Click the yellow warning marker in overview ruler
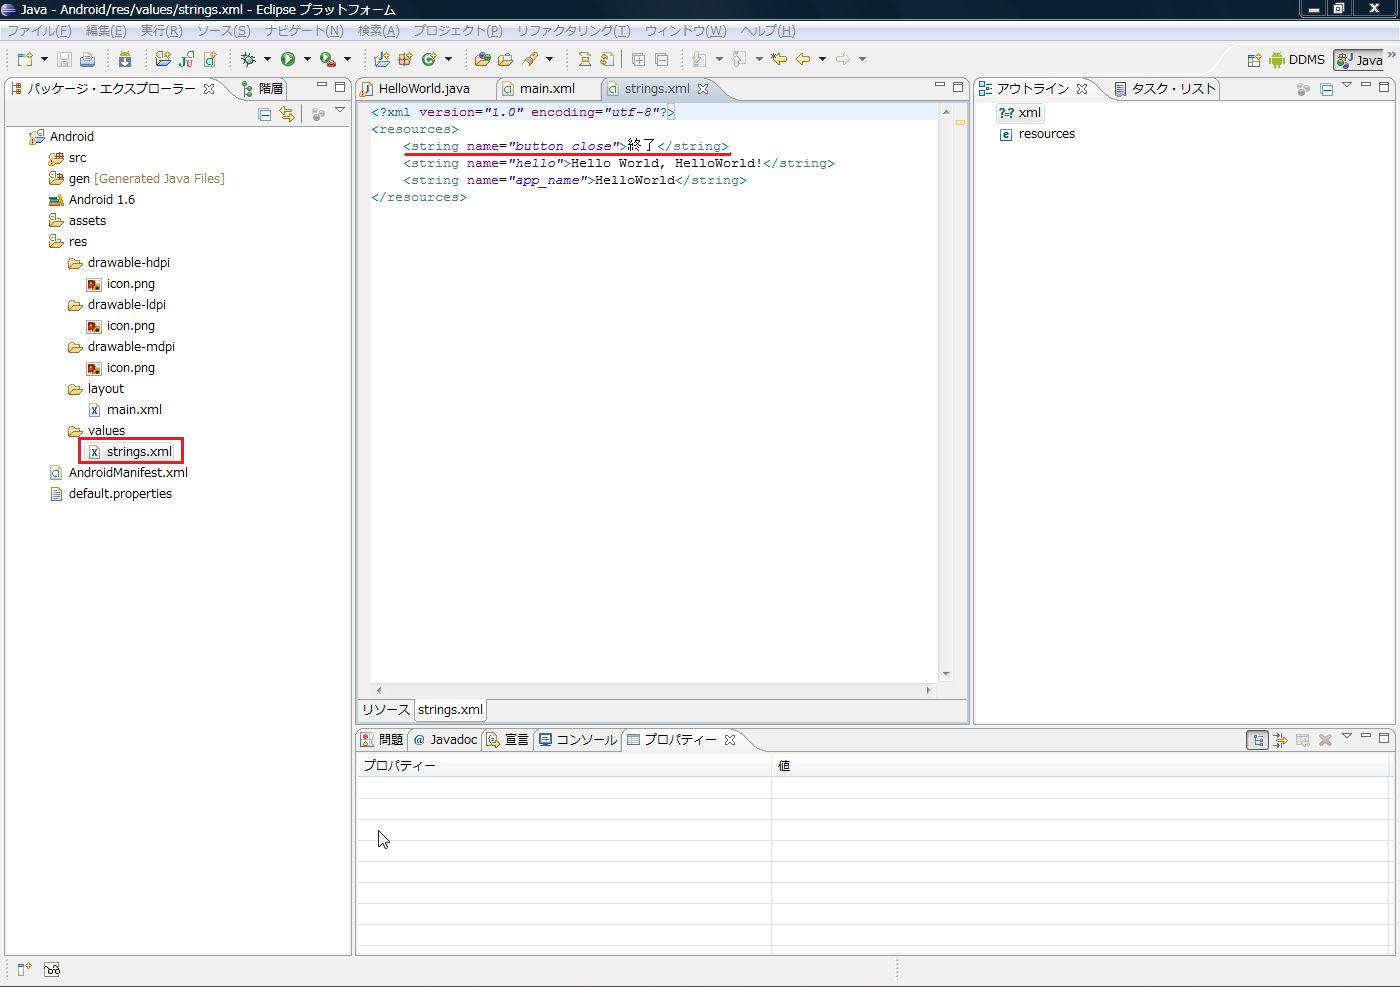 click(x=960, y=123)
